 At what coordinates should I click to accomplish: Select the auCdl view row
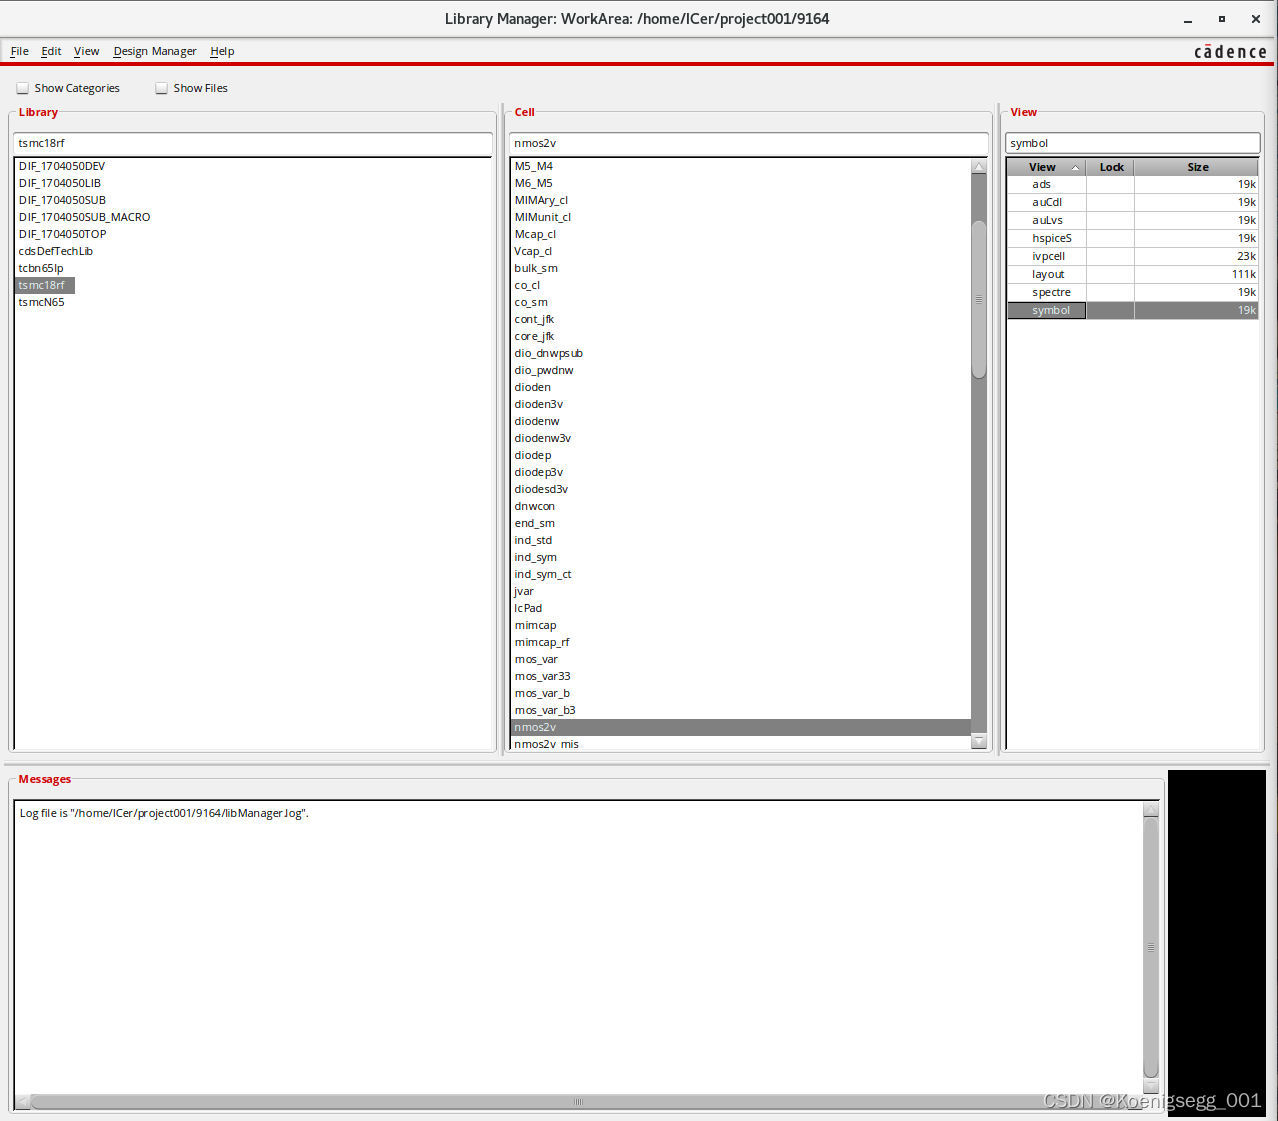click(1132, 202)
